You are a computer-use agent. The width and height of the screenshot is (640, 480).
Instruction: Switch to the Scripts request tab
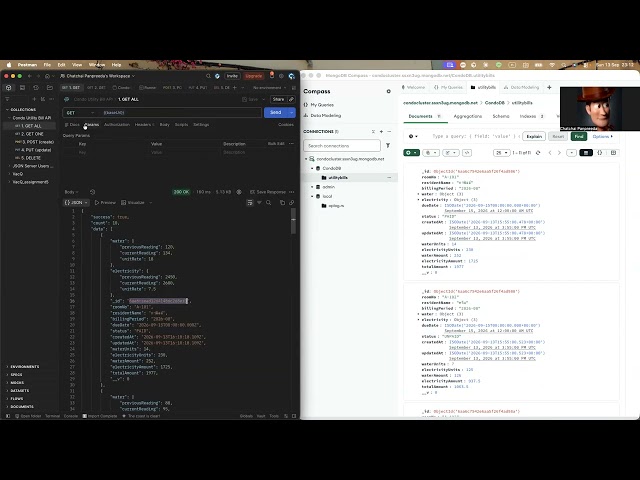pyautogui.click(x=181, y=124)
